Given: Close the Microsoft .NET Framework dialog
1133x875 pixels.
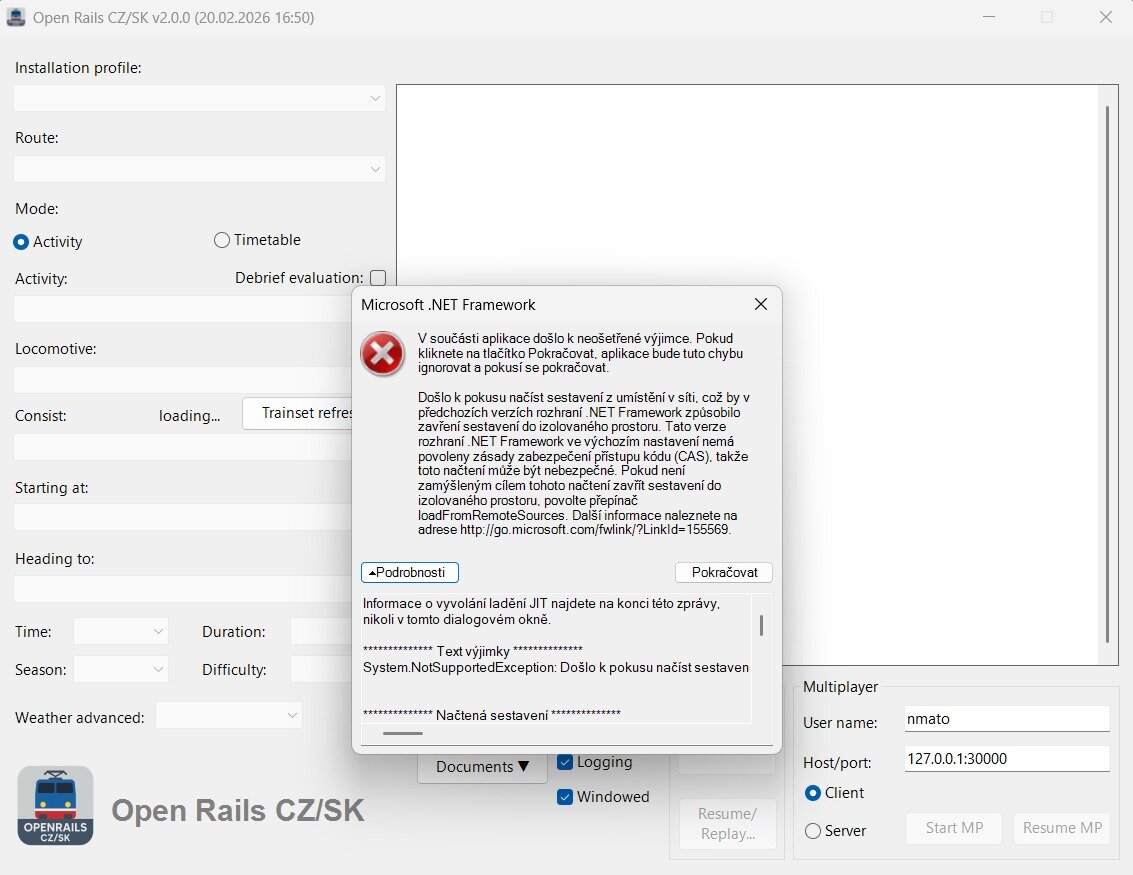Looking at the screenshot, I should 760,304.
